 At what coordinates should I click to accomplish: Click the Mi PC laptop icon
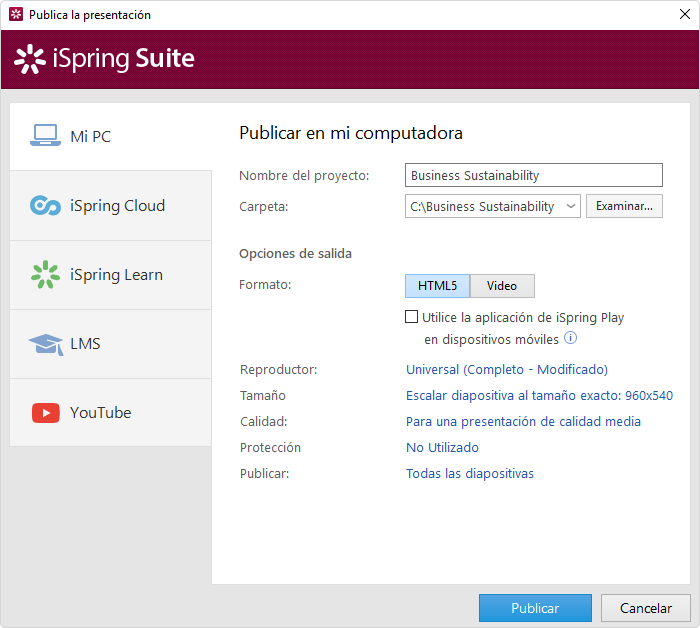click(x=45, y=135)
